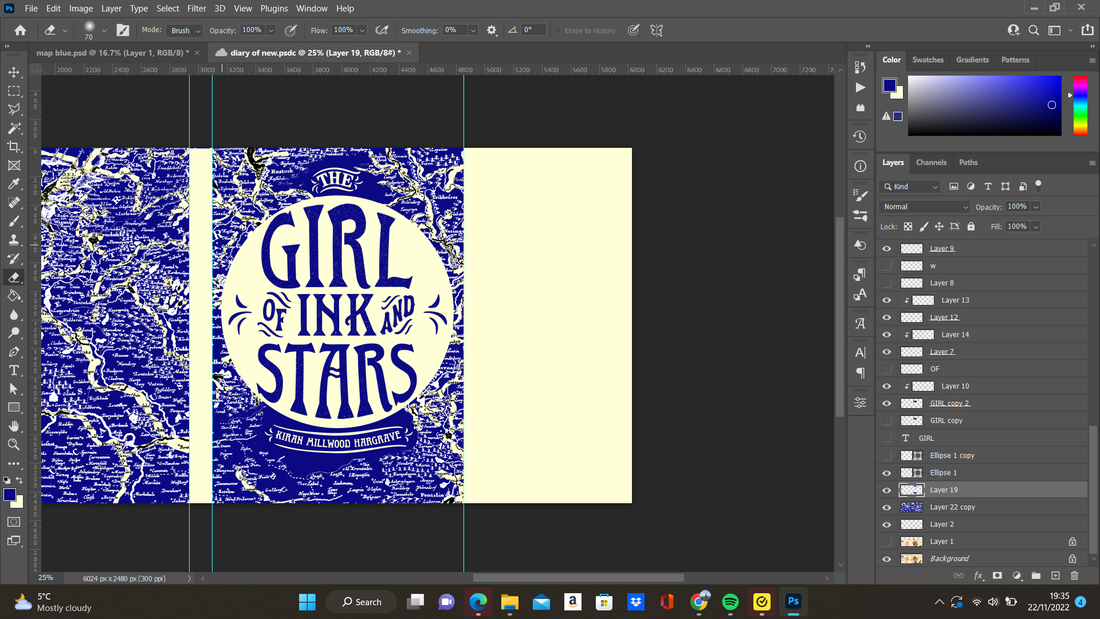Select the Move tool

coord(14,72)
